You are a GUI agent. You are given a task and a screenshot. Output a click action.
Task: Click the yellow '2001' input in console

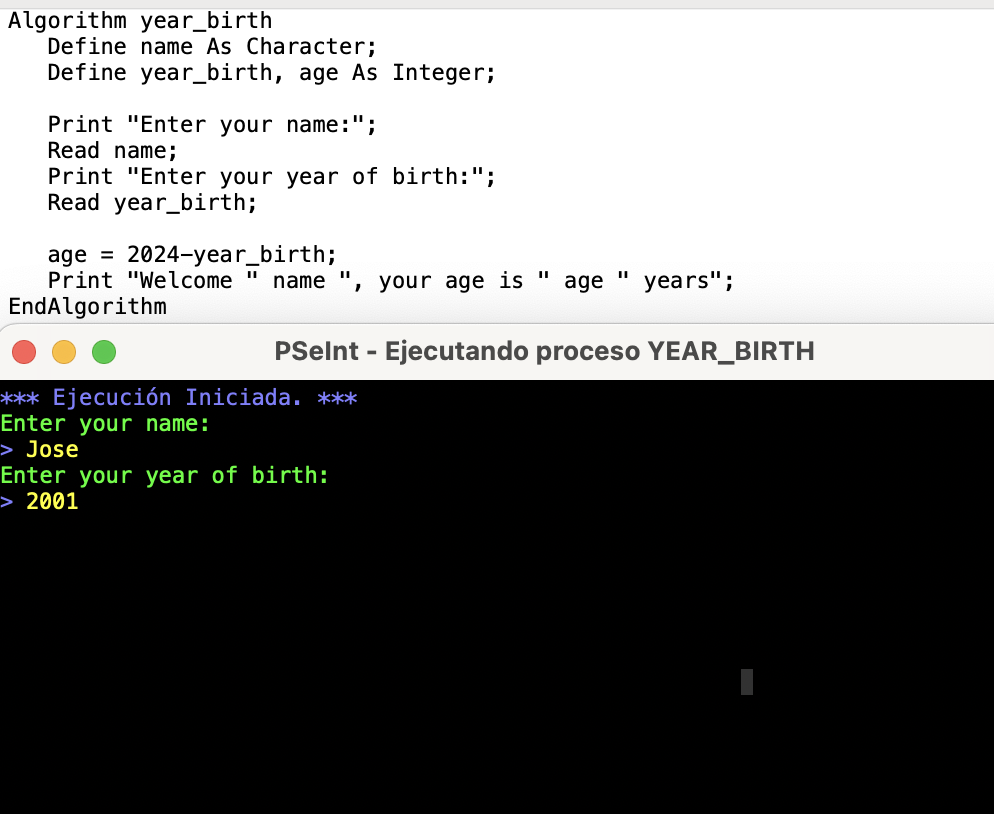52,501
